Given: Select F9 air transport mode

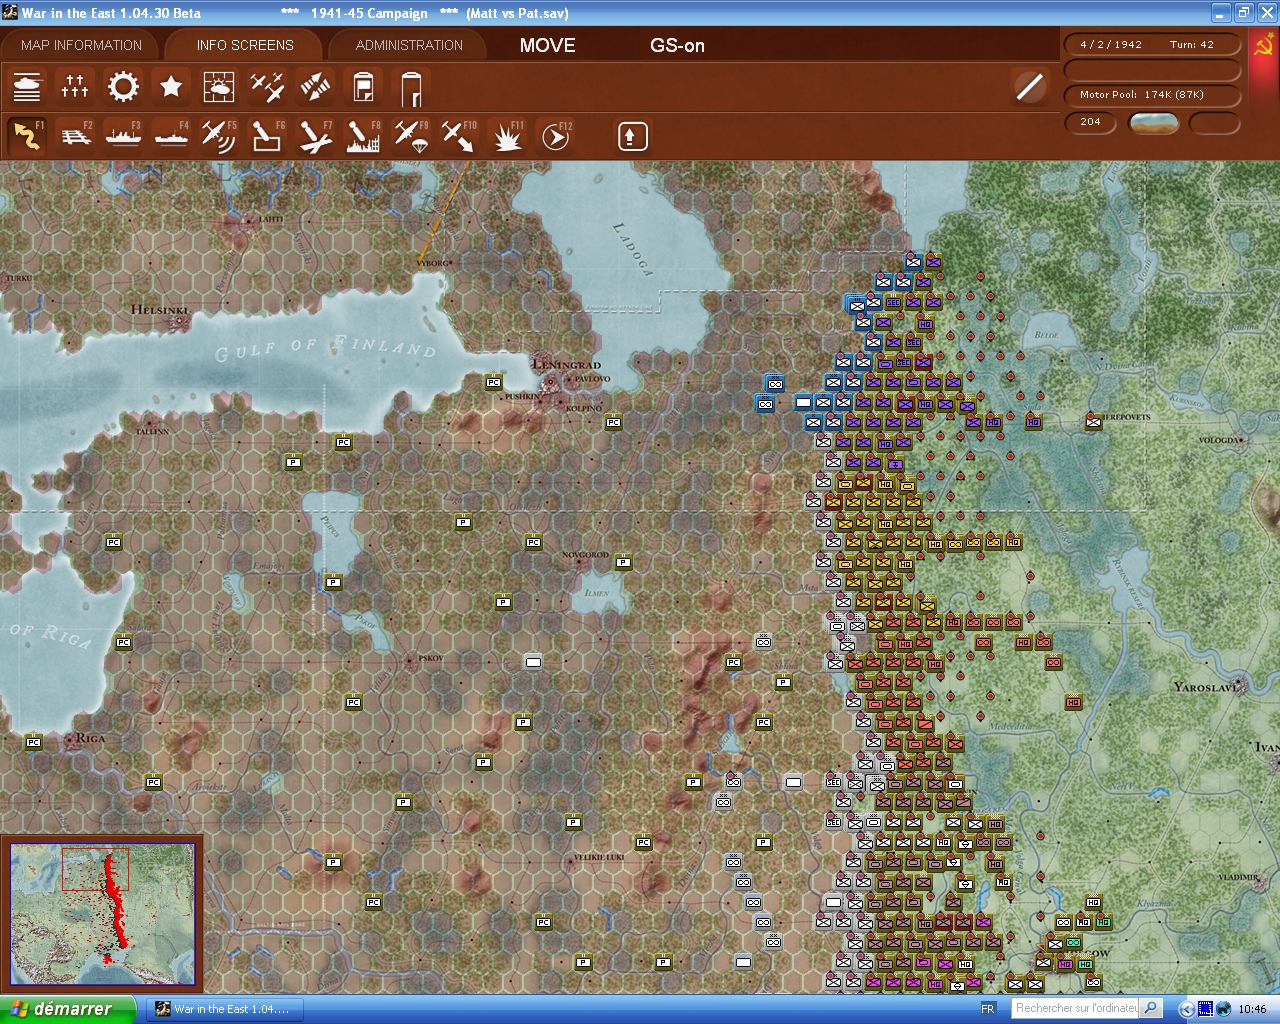Looking at the screenshot, I should (x=411, y=136).
